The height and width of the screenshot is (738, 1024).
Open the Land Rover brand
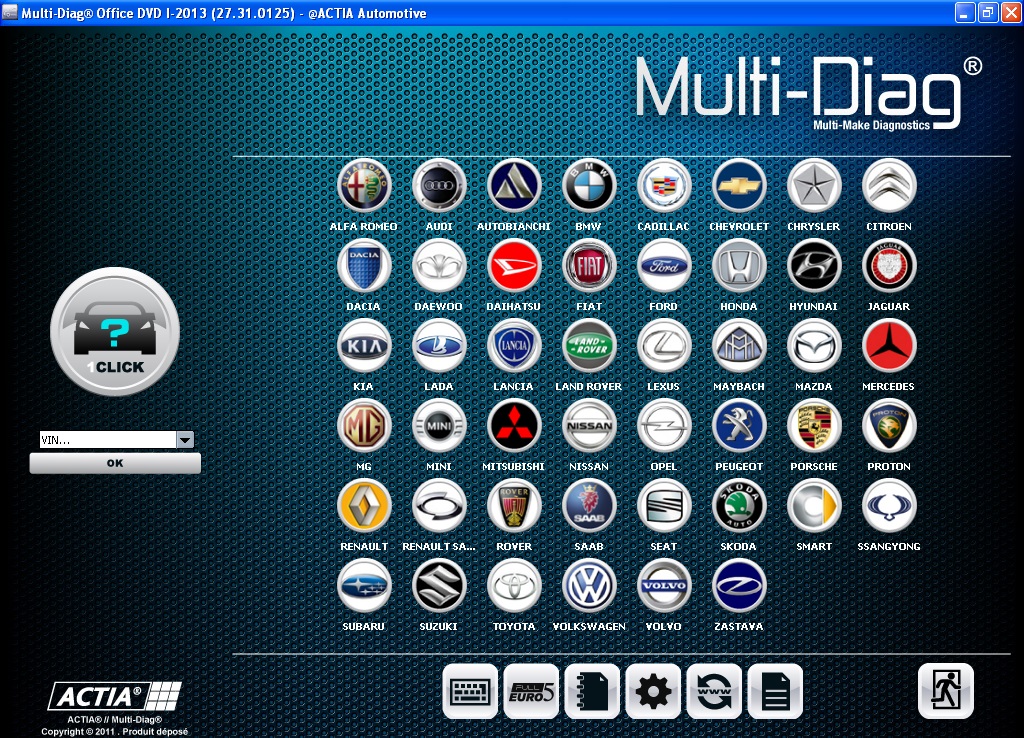point(589,346)
